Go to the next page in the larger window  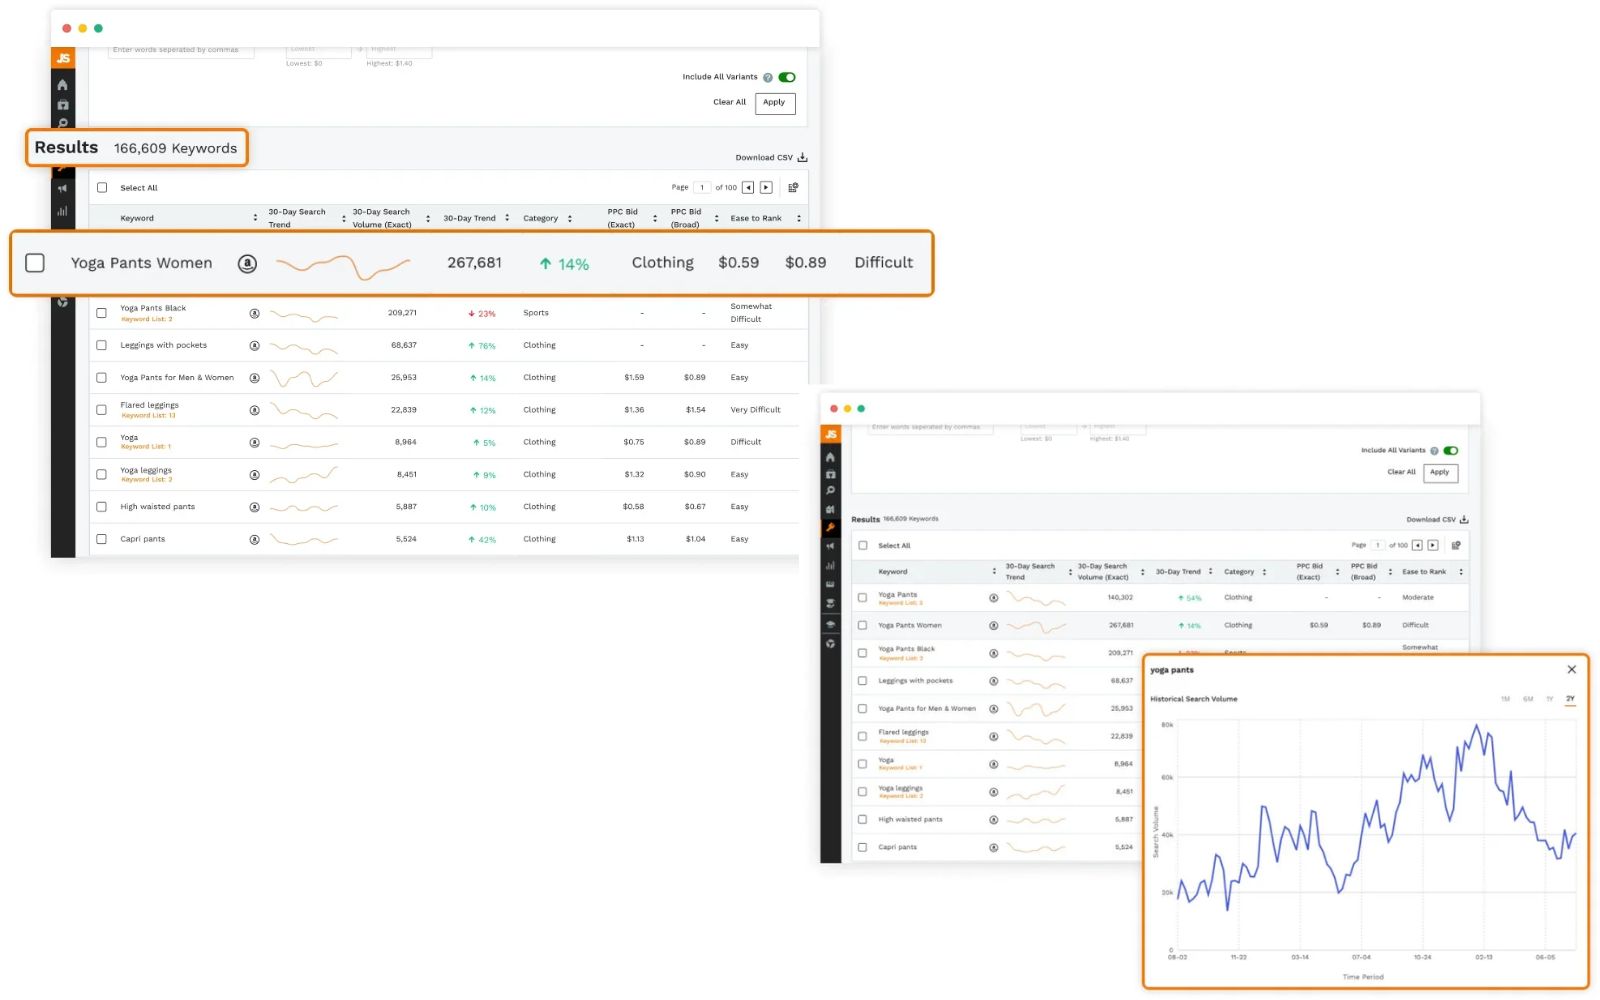point(766,187)
